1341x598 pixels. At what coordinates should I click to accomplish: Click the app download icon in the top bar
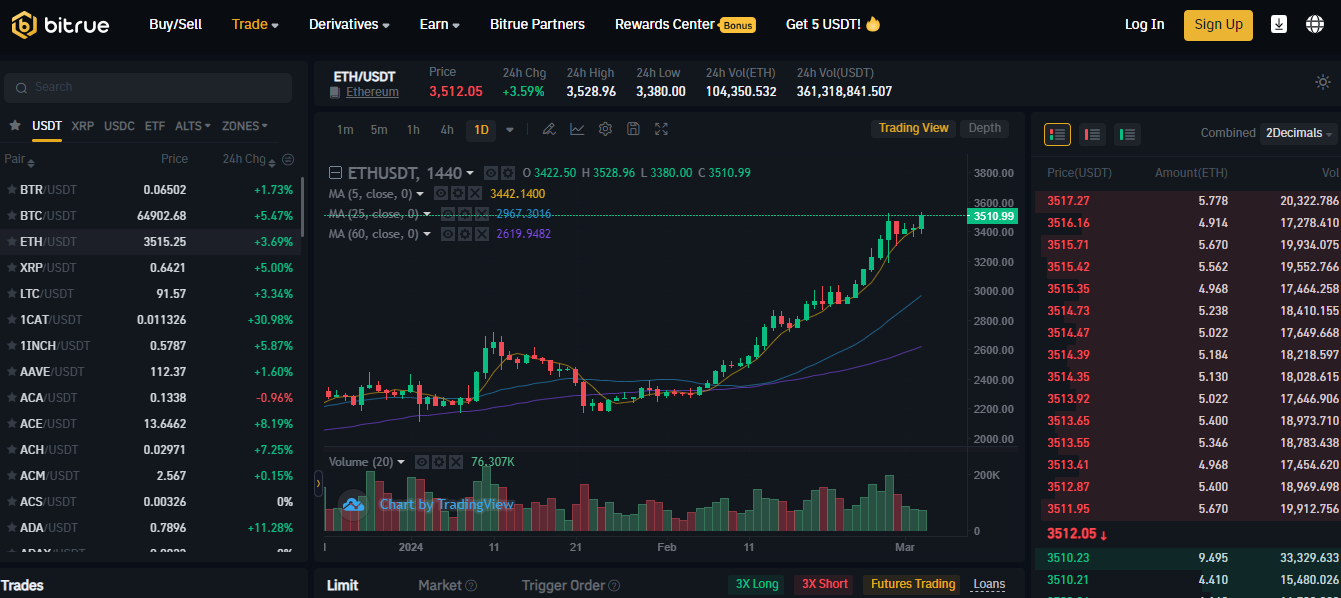tap(1279, 22)
